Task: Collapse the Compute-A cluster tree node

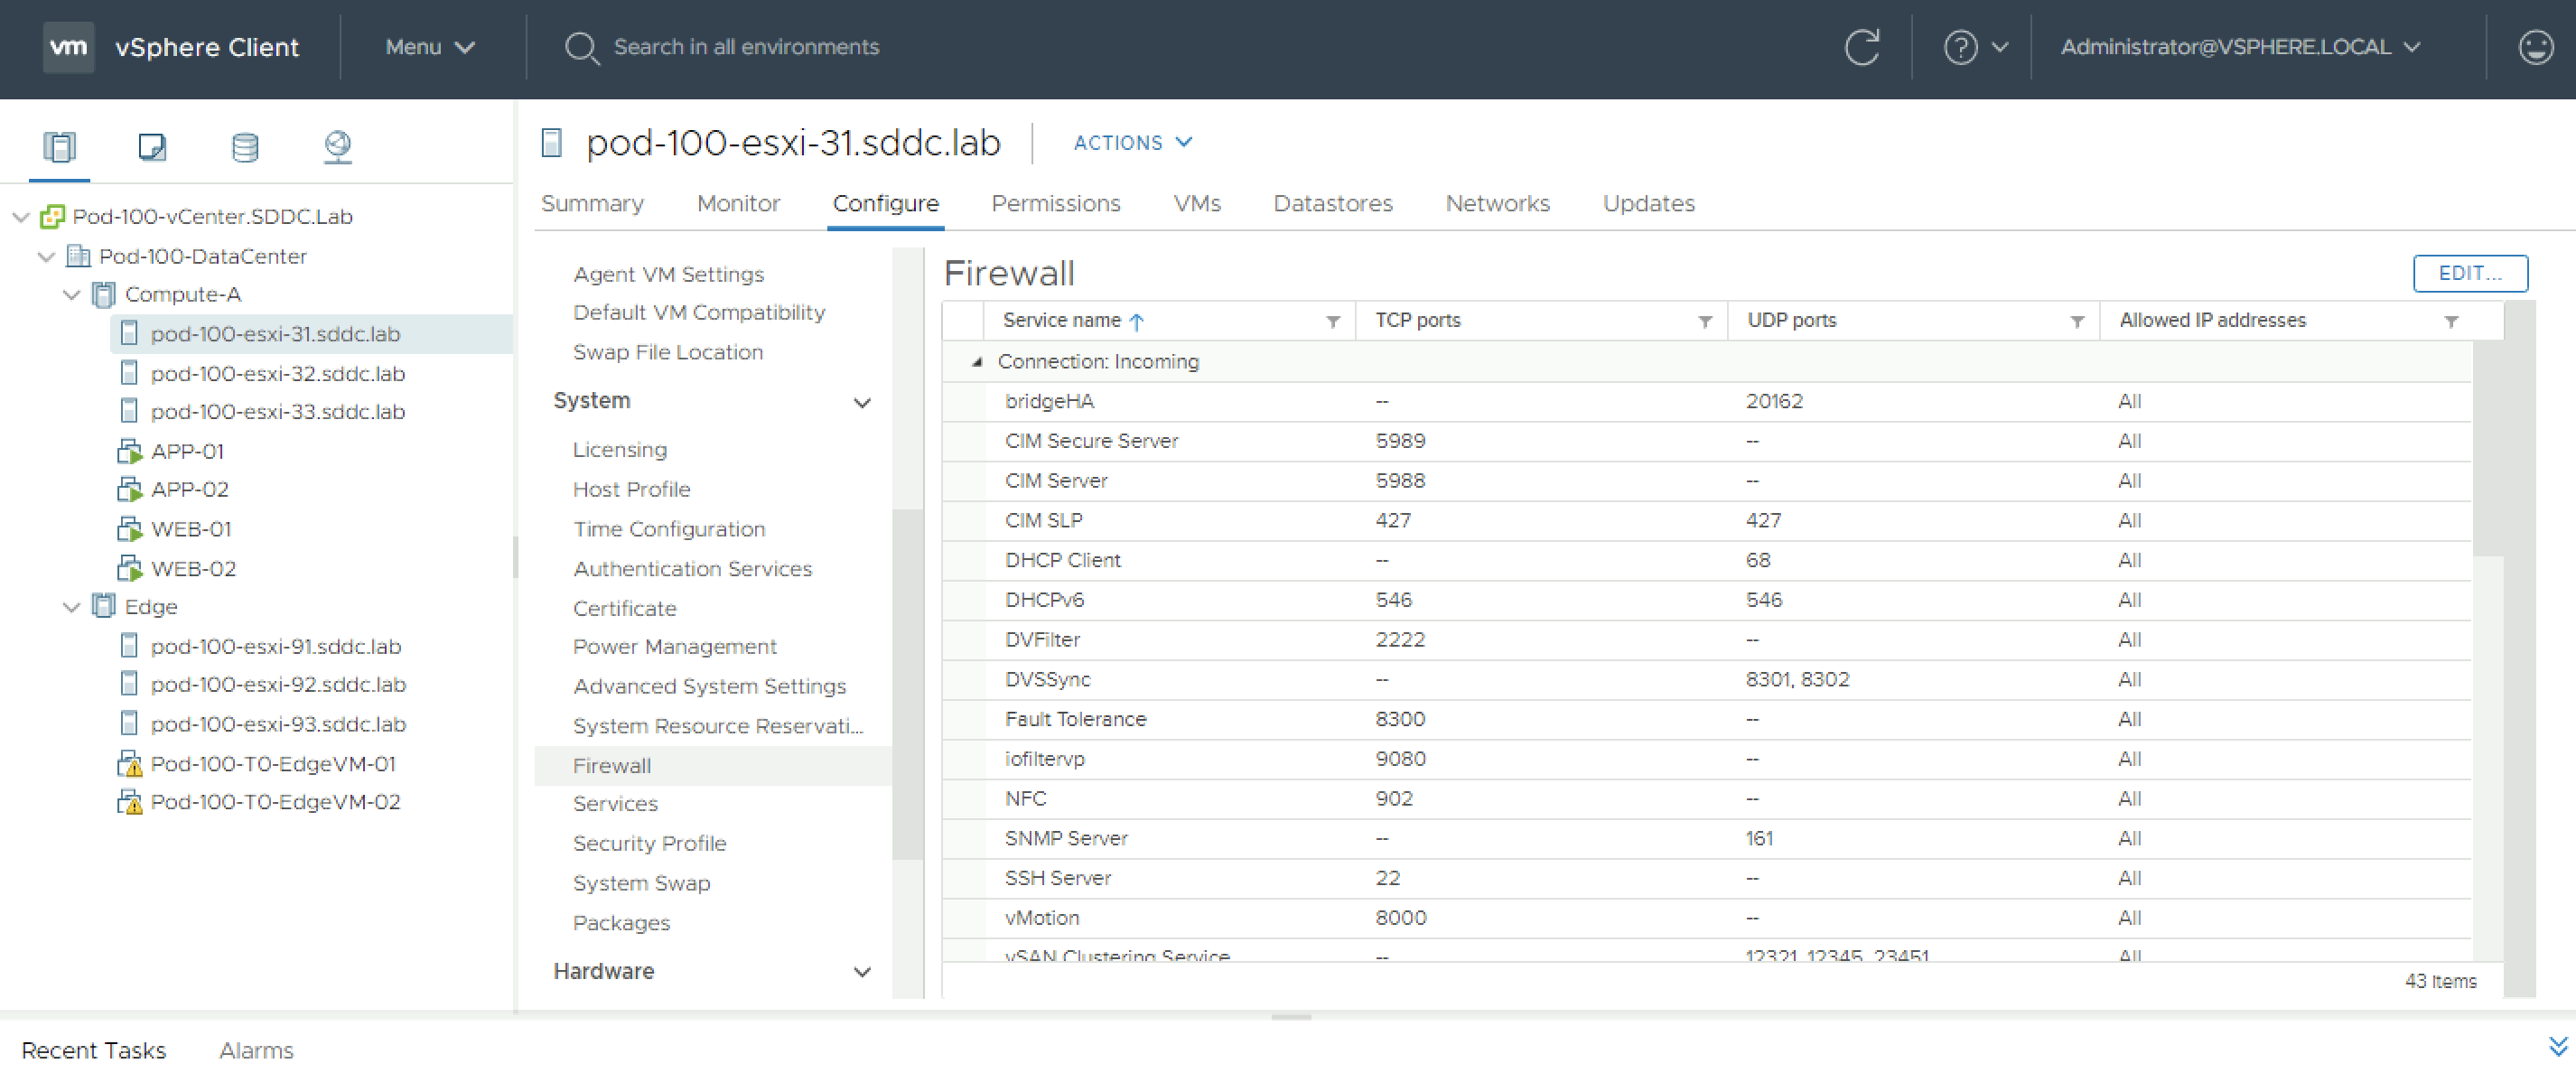Action: [x=71, y=295]
